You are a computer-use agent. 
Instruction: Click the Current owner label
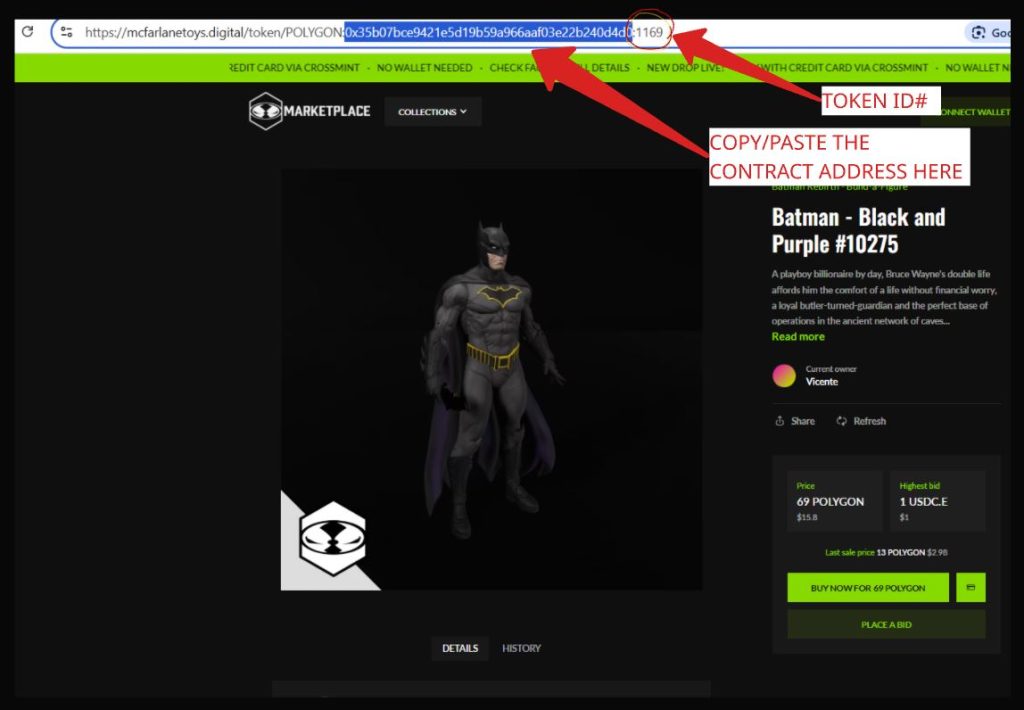[831, 368]
